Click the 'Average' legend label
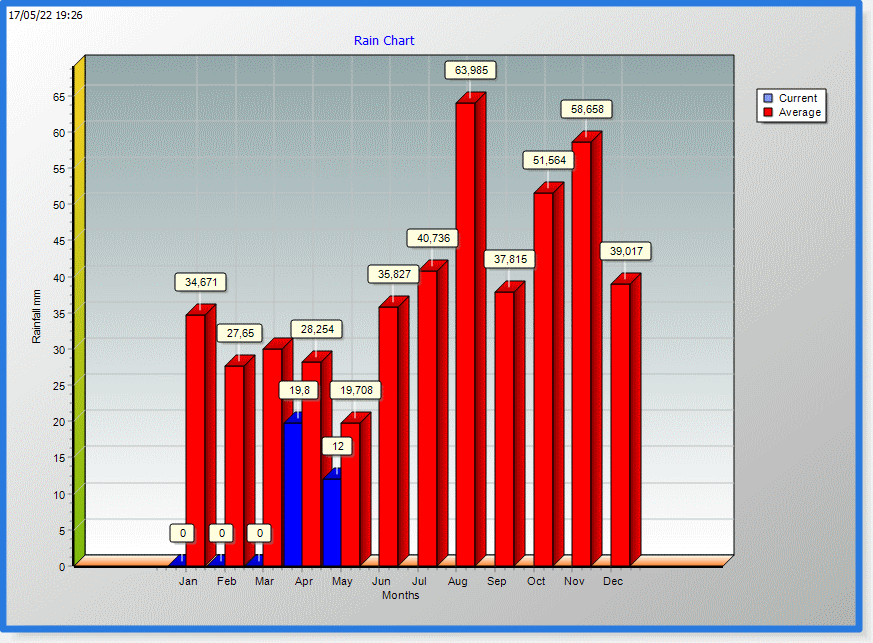The image size is (873, 643). [800, 112]
